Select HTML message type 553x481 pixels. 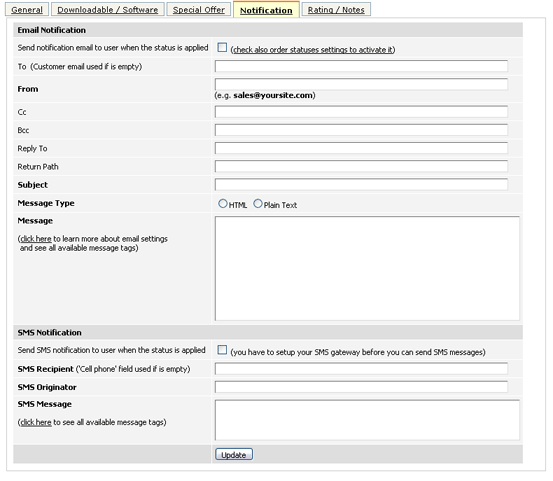tap(223, 203)
